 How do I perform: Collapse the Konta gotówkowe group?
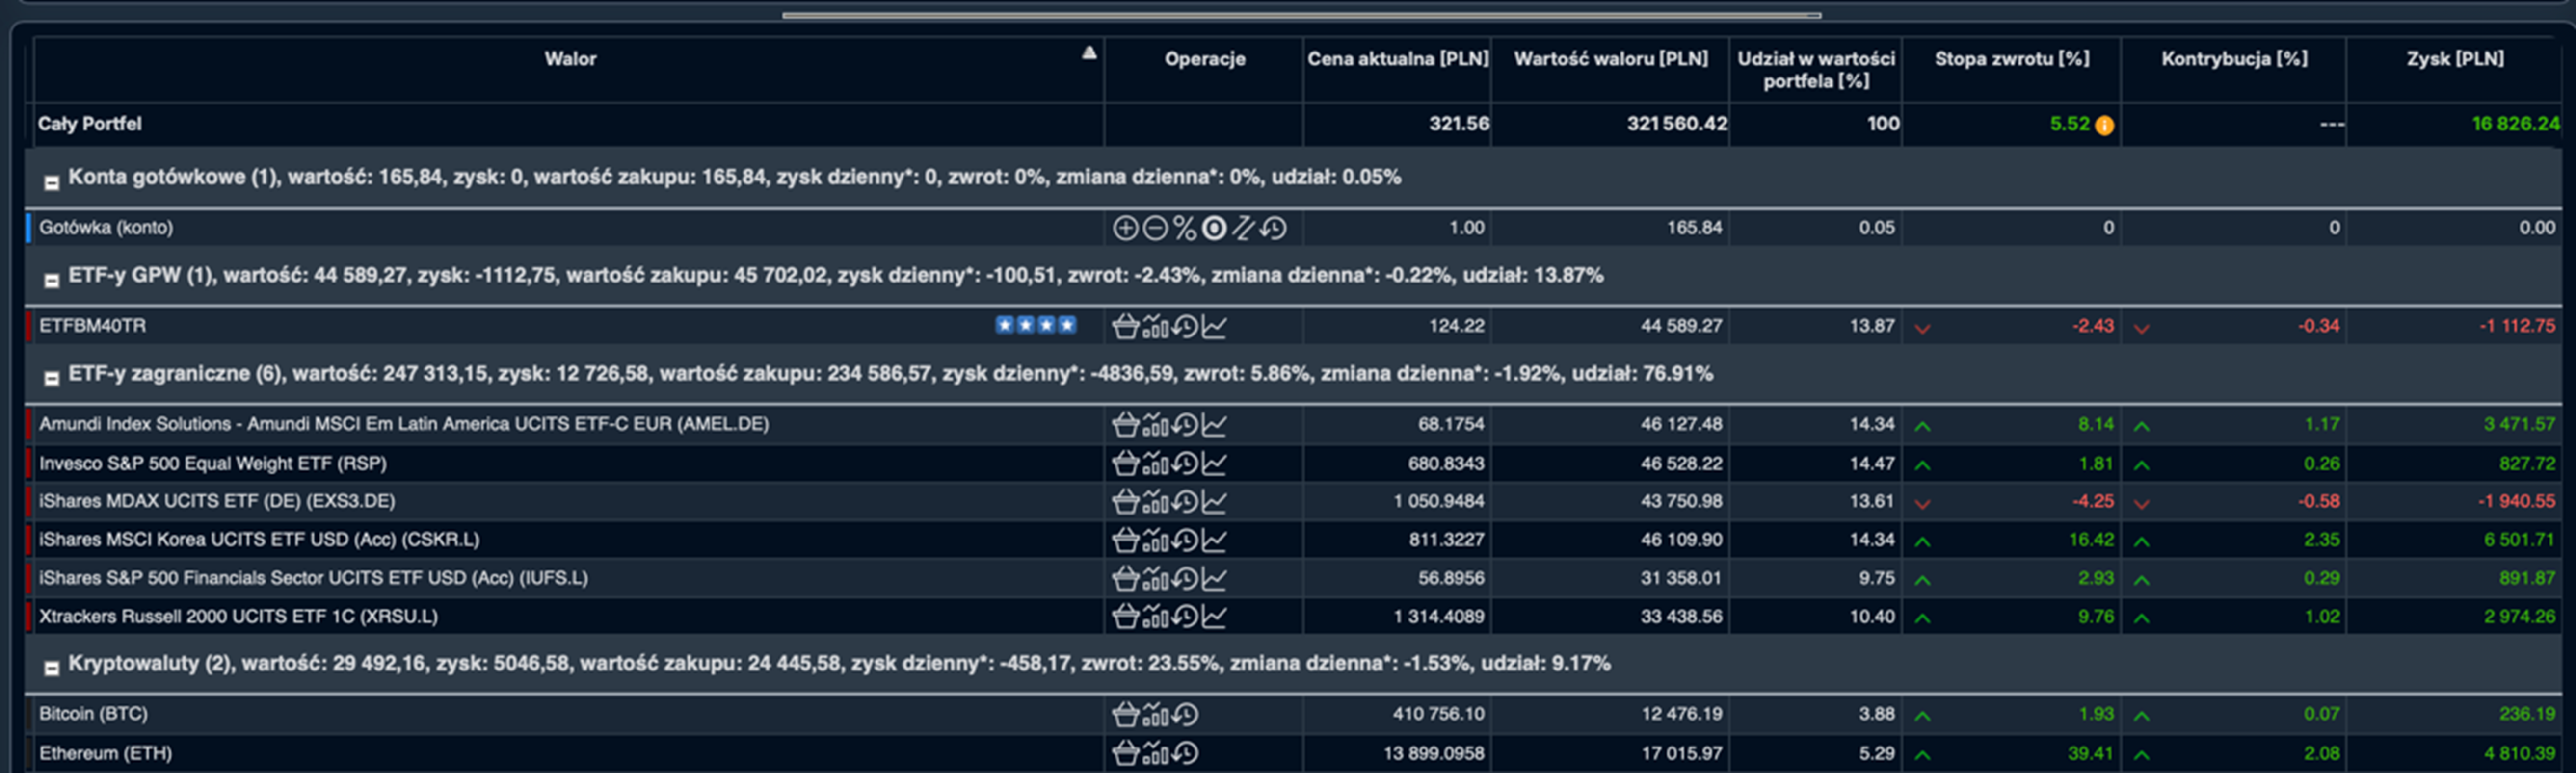click(51, 183)
